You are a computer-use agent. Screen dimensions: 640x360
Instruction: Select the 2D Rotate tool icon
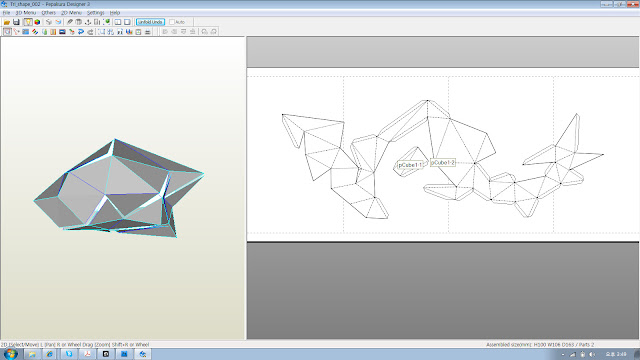point(16,31)
